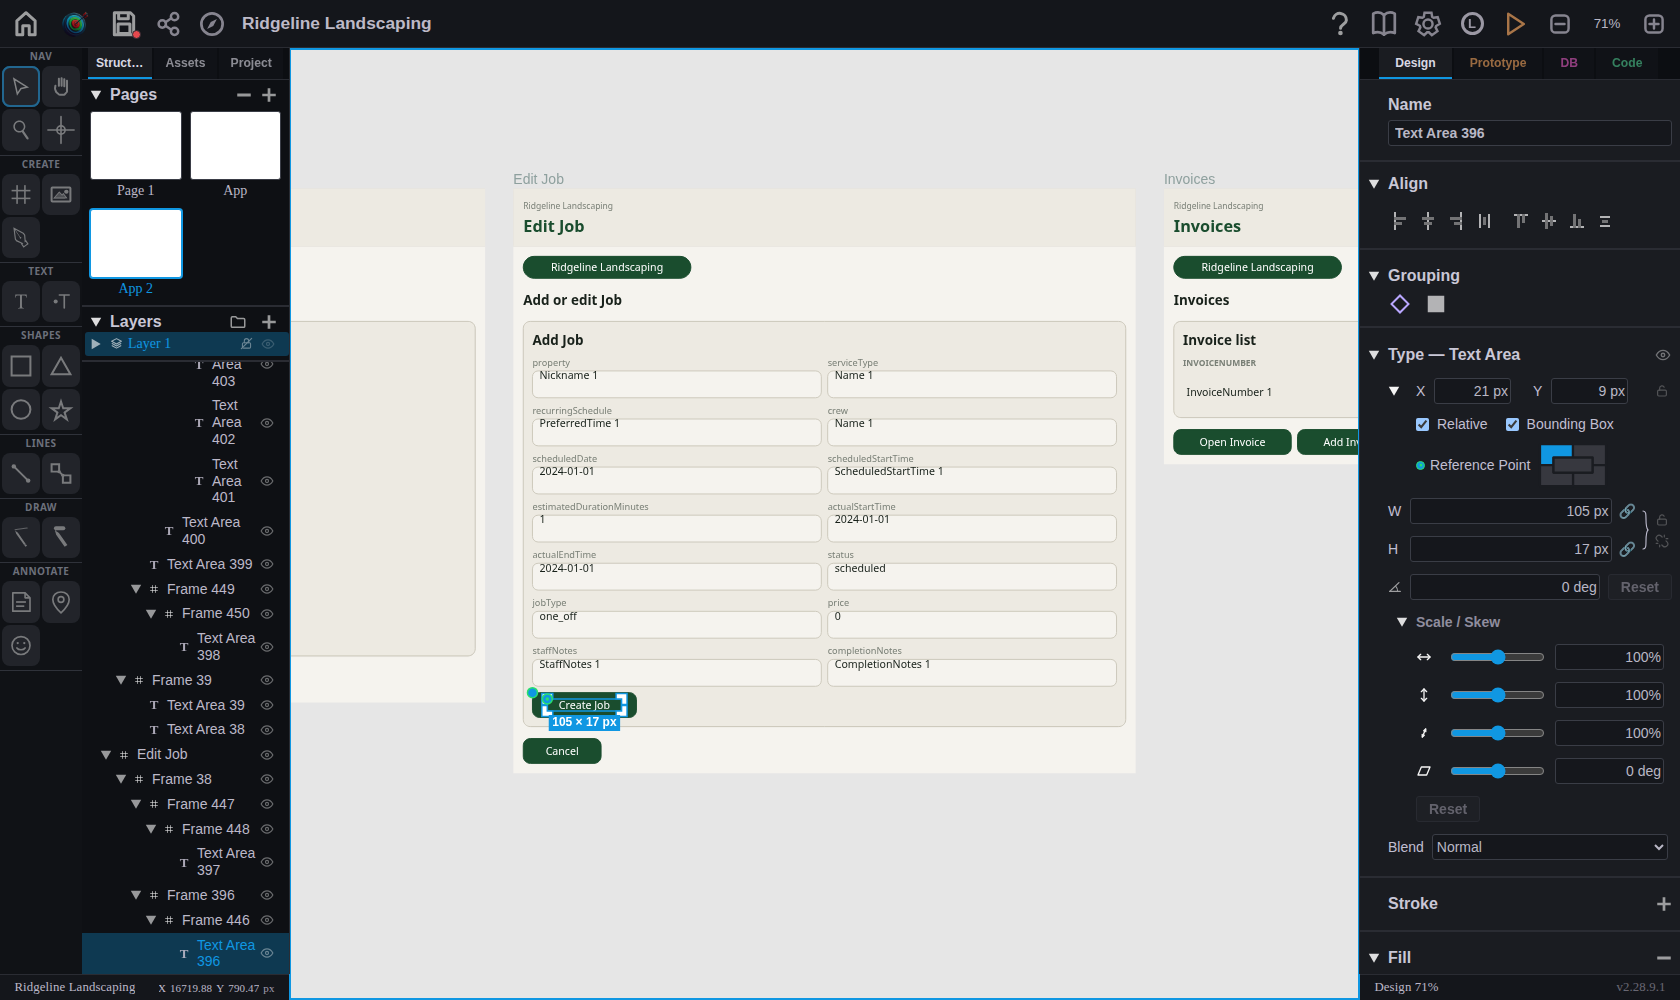Viewport: 1680px width, 1000px height.
Task: Switch to the Code tab
Action: pos(1627,63)
